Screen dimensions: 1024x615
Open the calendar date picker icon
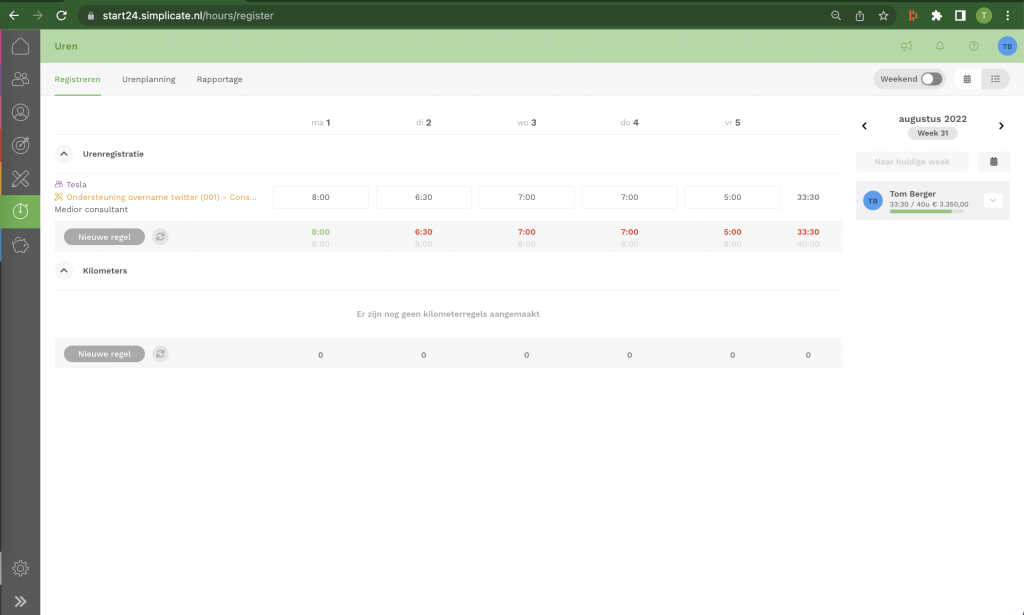(994, 161)
